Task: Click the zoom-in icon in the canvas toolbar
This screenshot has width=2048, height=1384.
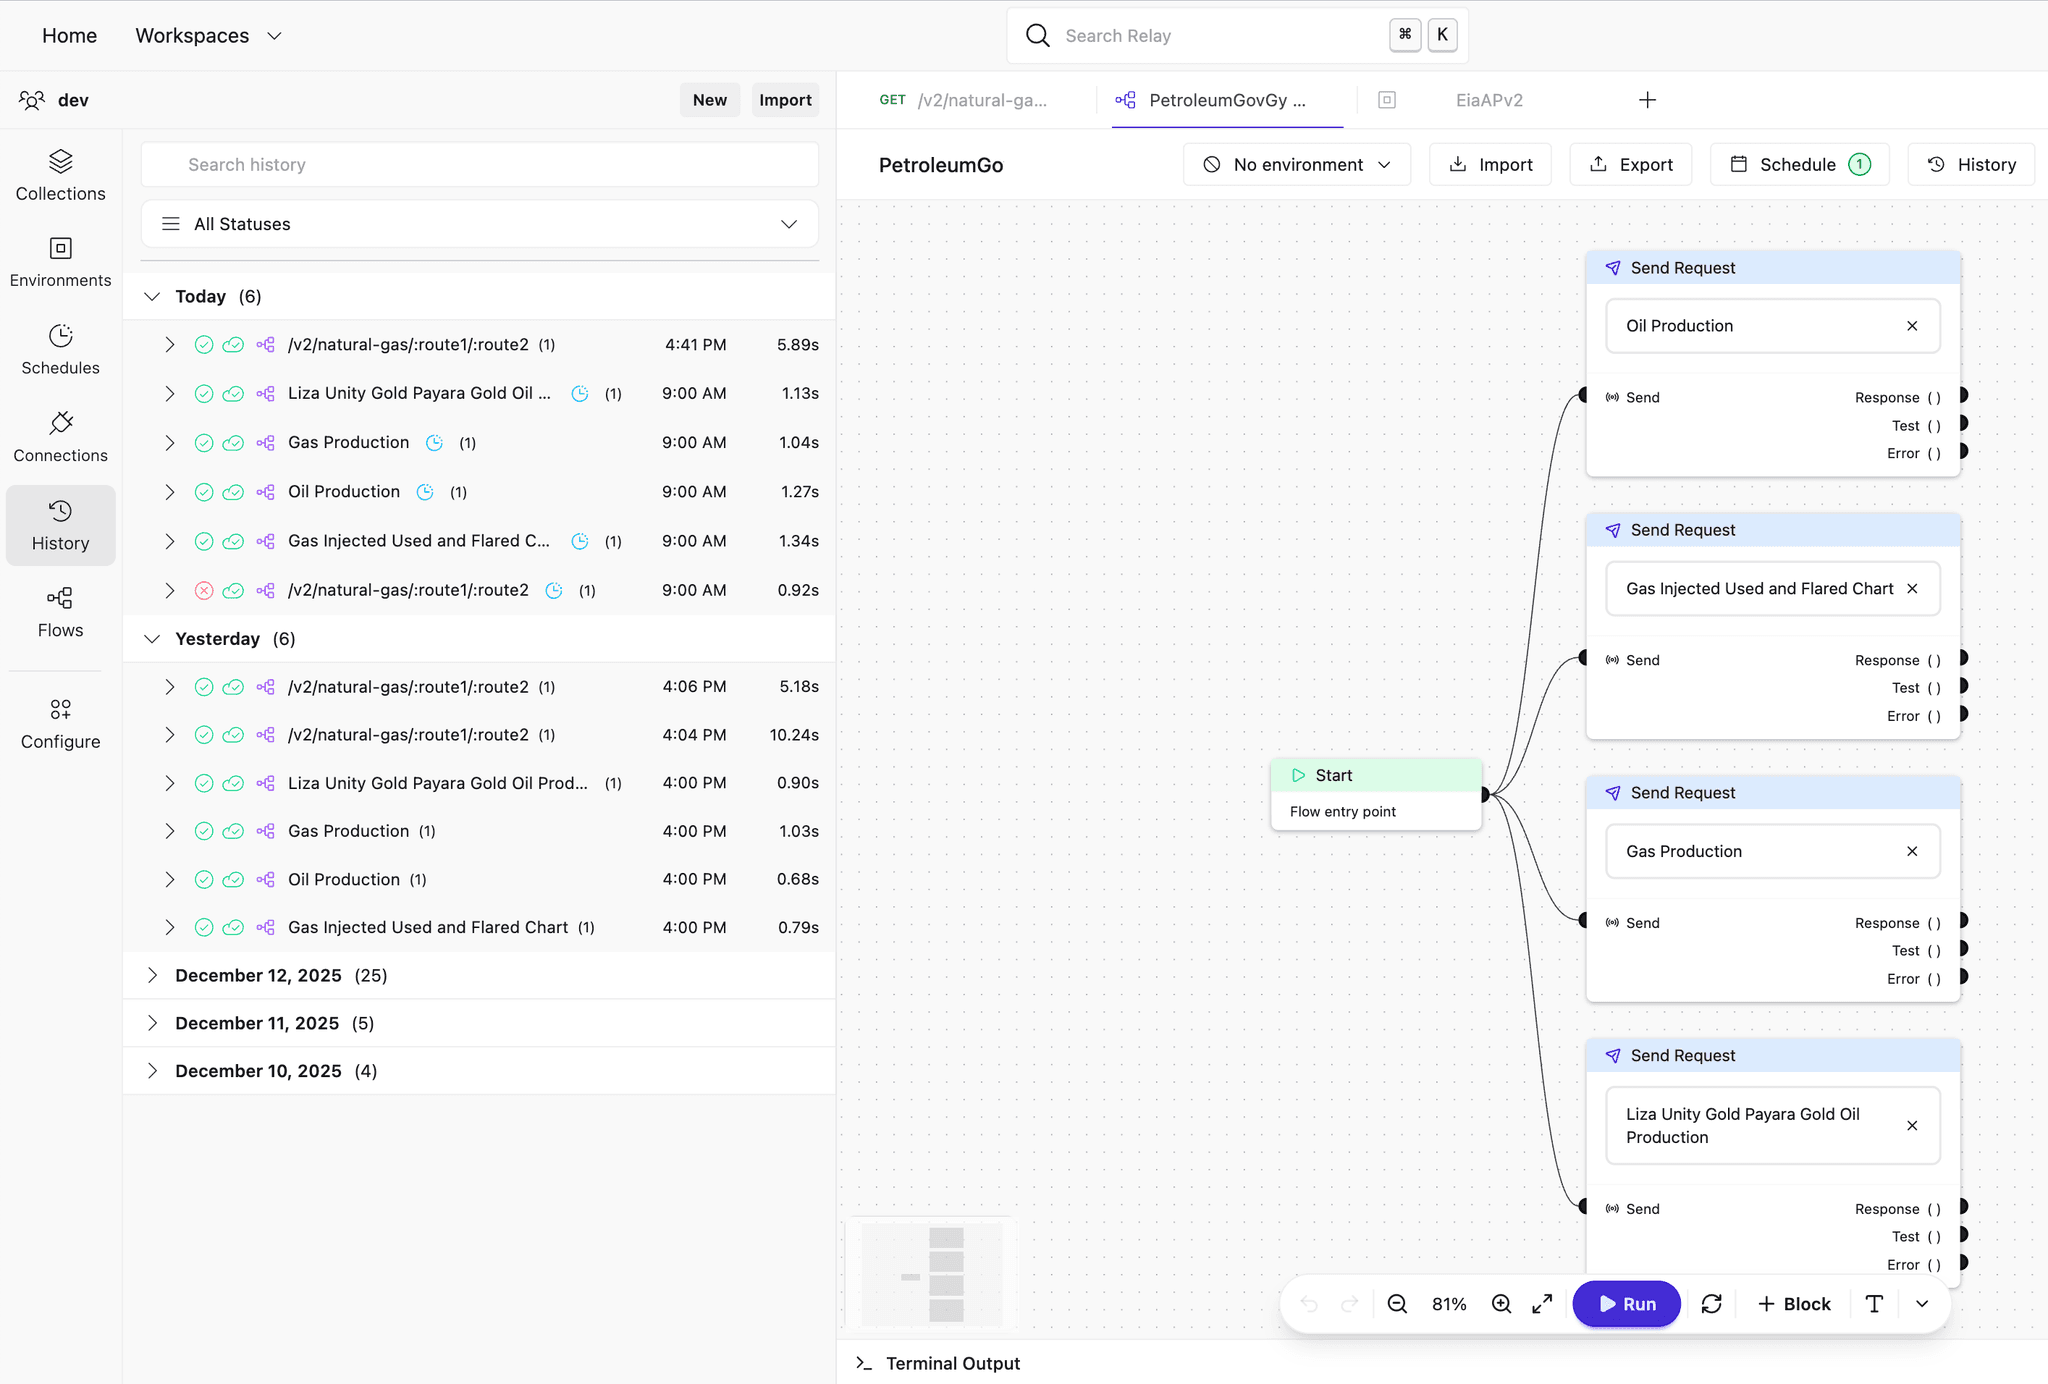Action: point(1501,1303)
